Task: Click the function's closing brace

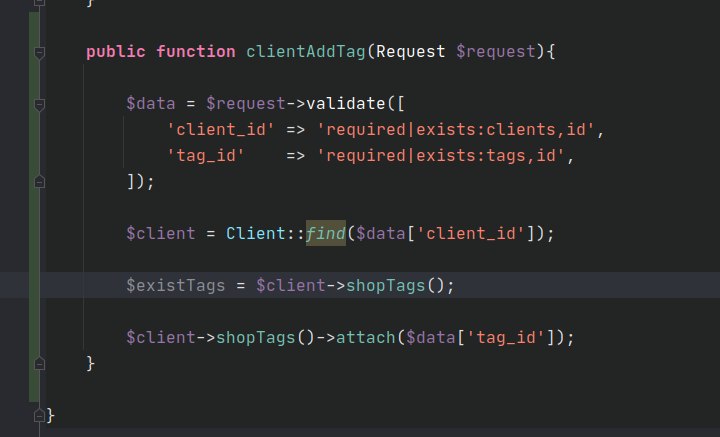Action: (x=90, y=364)
